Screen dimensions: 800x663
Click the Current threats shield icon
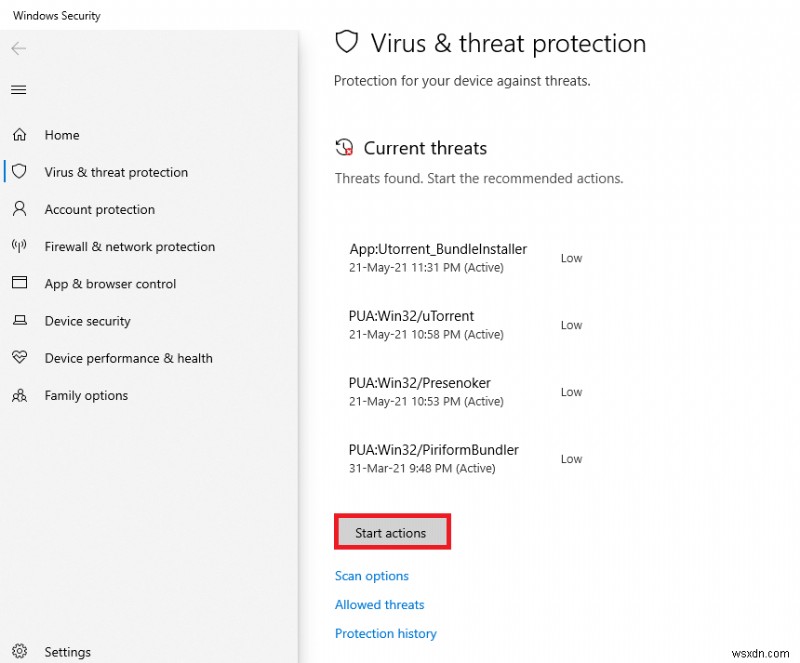(345, 146)
